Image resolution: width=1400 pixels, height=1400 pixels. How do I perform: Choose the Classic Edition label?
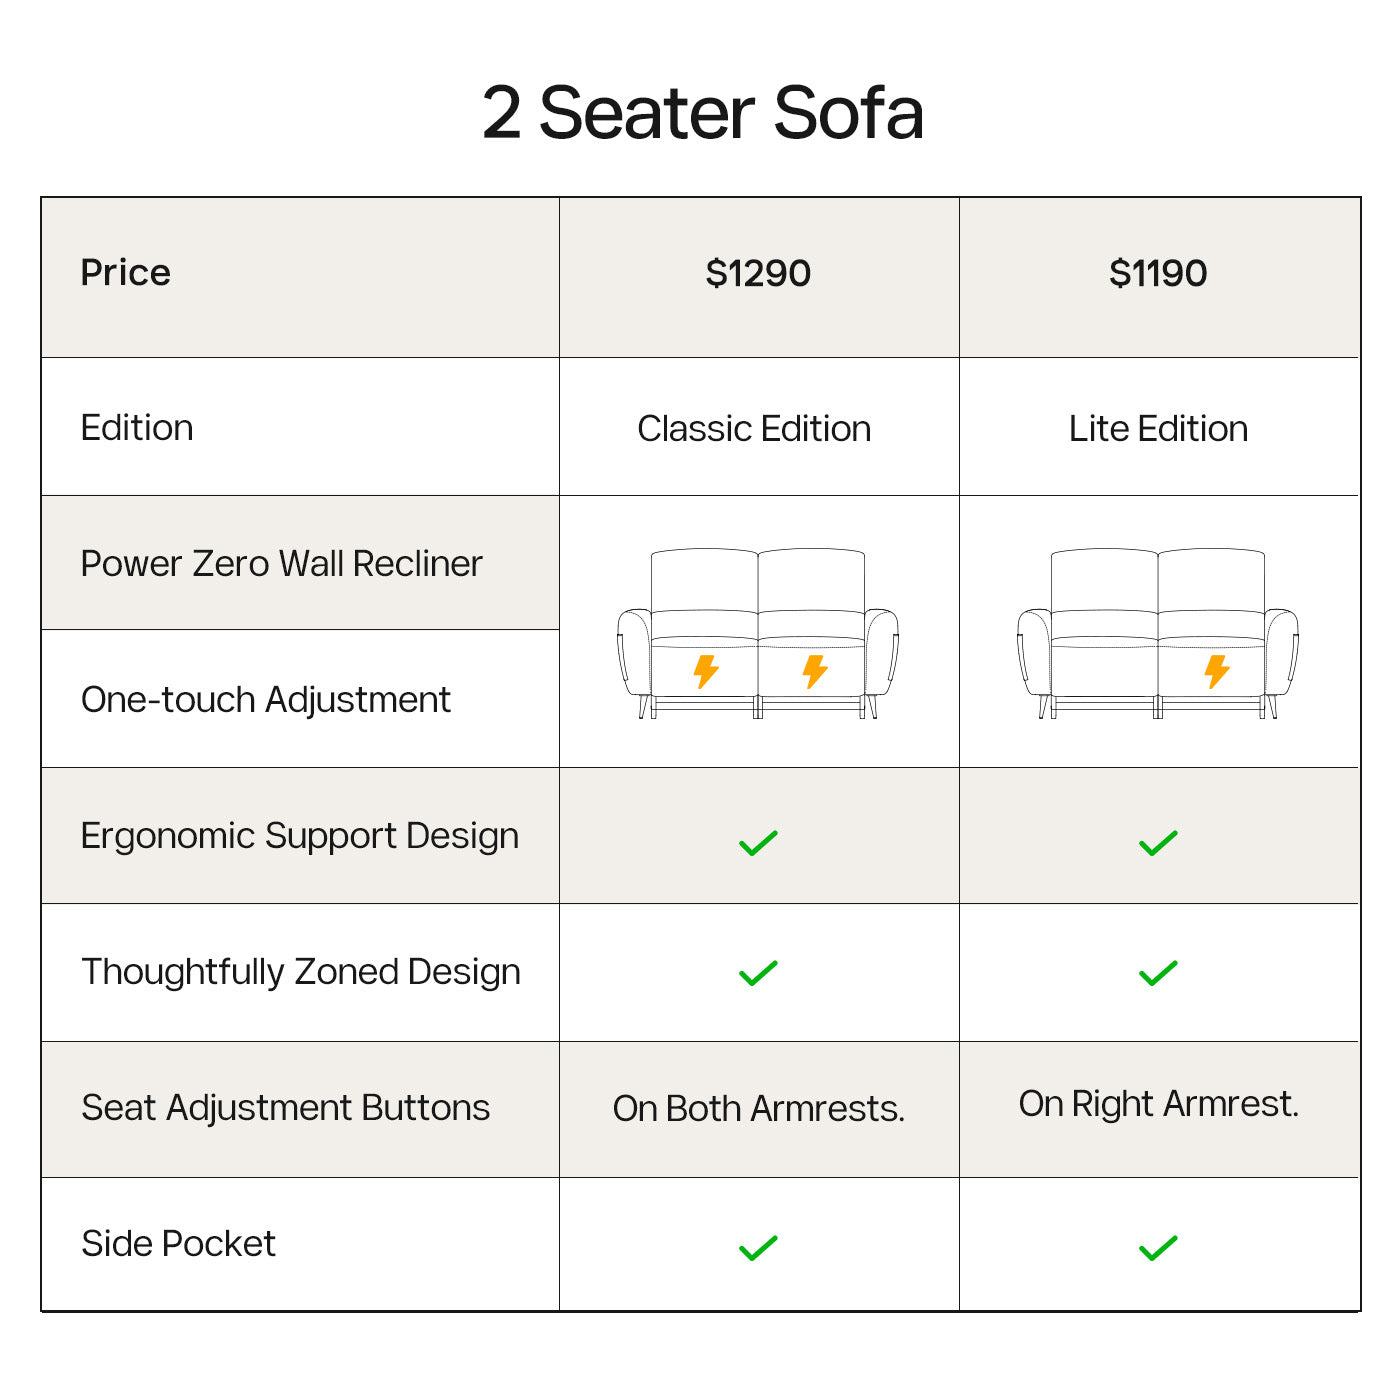pos(754,429)
